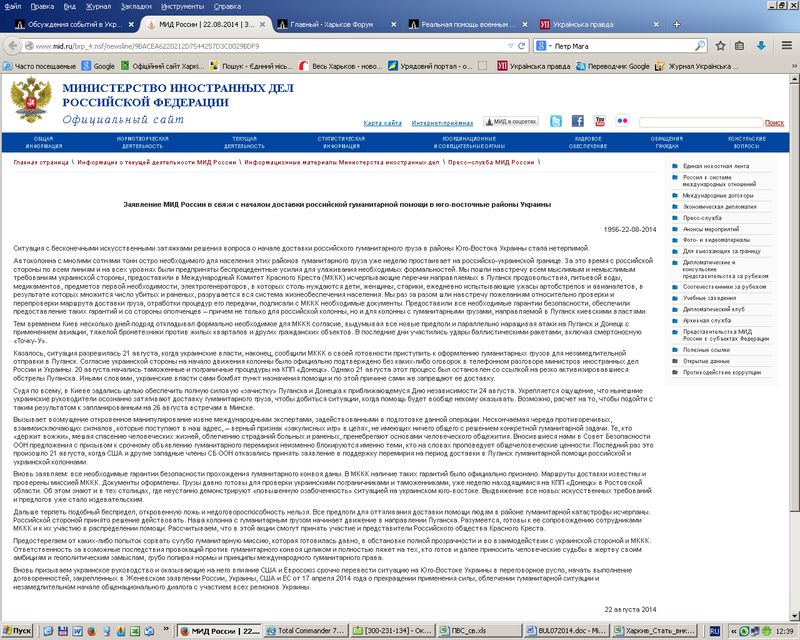Click the search magnifier in the search box

700,46
